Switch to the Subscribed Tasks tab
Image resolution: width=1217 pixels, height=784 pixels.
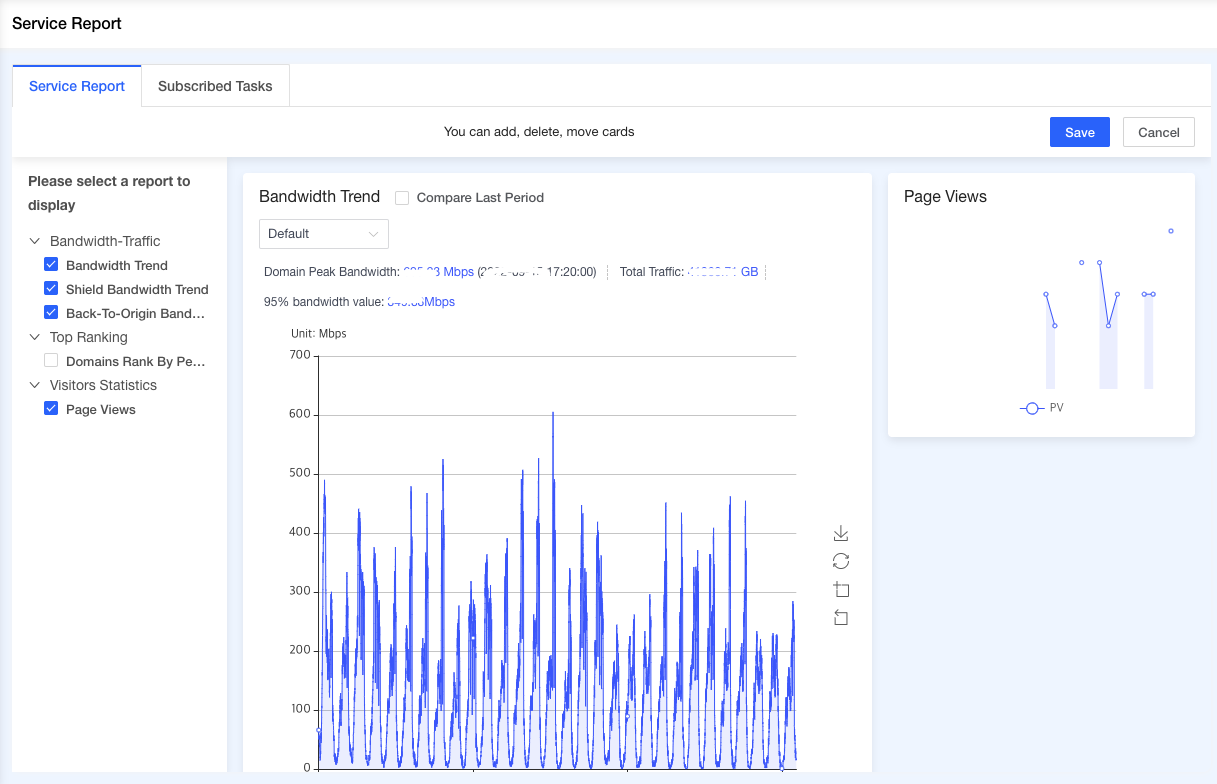pos(215,86)
